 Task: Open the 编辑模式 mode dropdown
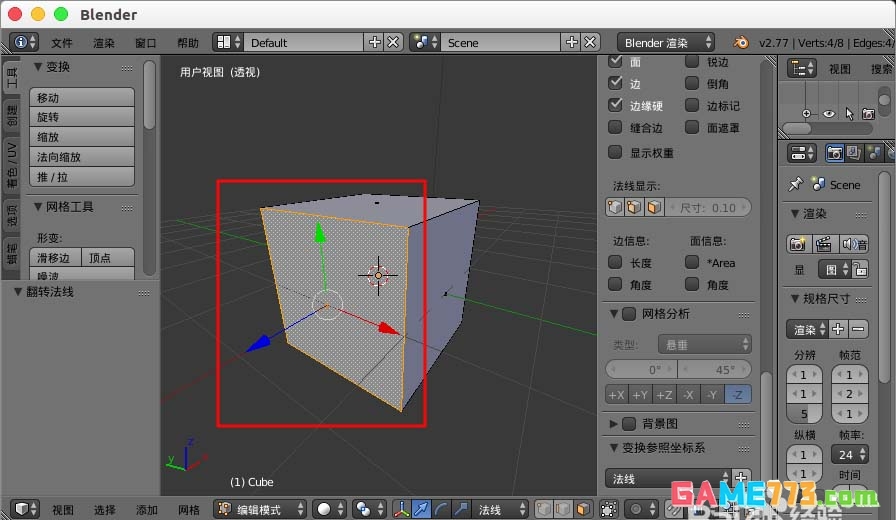260,509
